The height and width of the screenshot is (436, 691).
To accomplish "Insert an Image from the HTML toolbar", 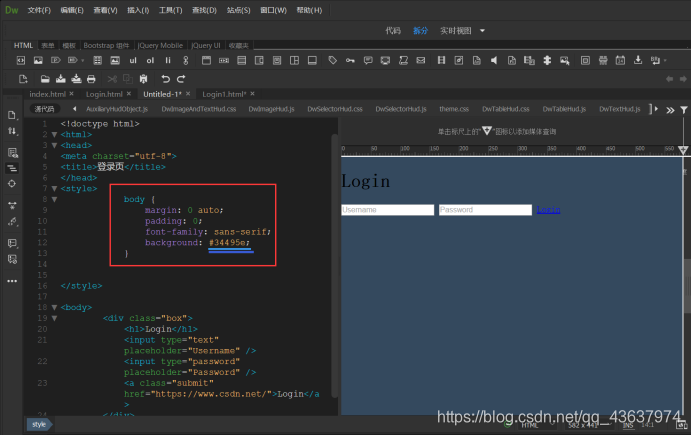I will (x=38, y=60).
